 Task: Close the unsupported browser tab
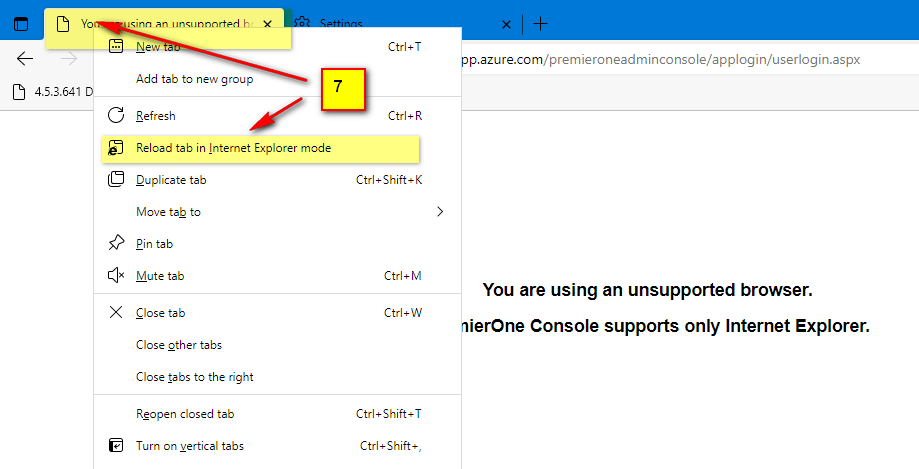(267, 24)
